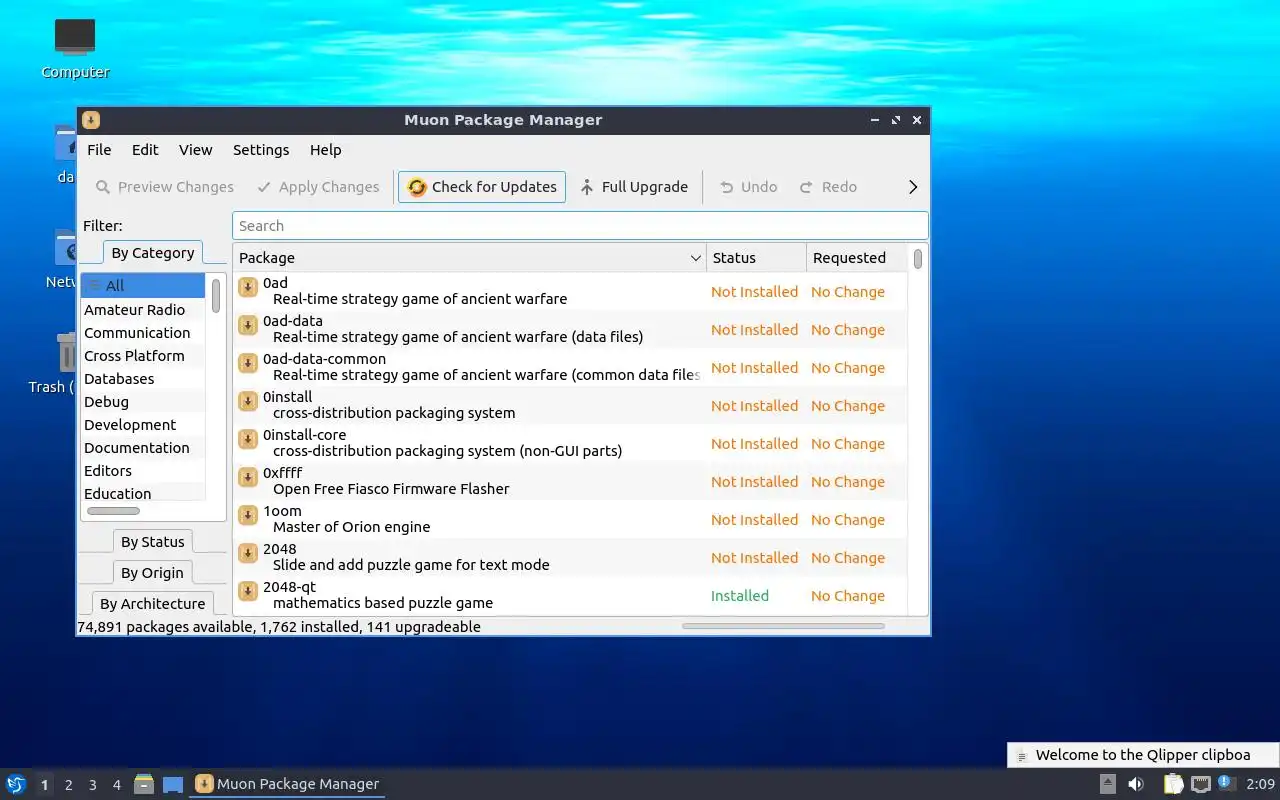Click the Open Free Fiasco Firmware Flasher text
1280x800 pixels.
coord(391,489)
